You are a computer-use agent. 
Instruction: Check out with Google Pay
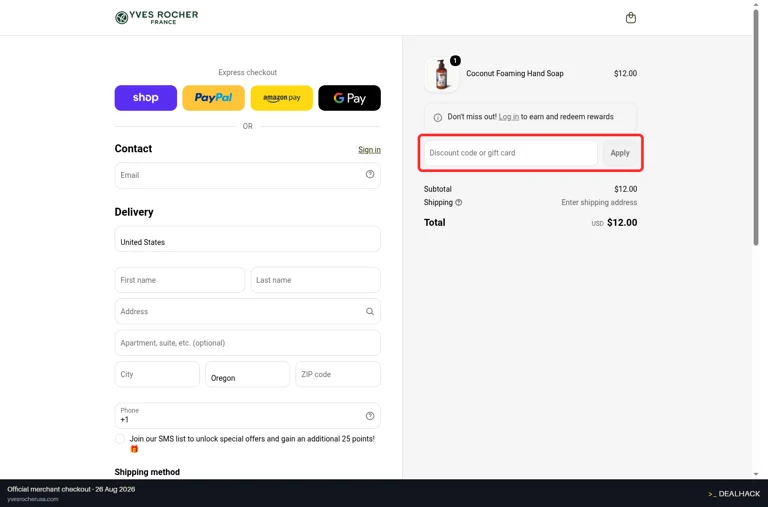click(x=349, y=98)
